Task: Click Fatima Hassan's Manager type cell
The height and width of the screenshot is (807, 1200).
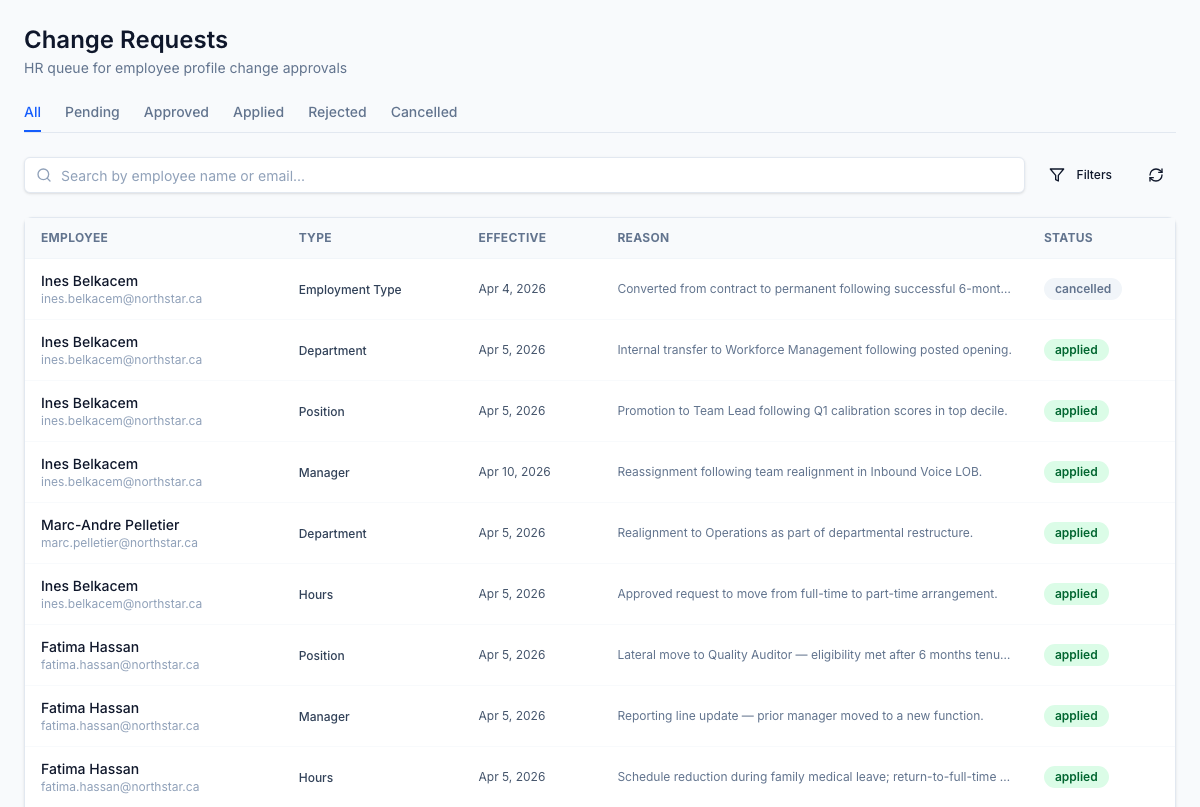Action: 324,717
